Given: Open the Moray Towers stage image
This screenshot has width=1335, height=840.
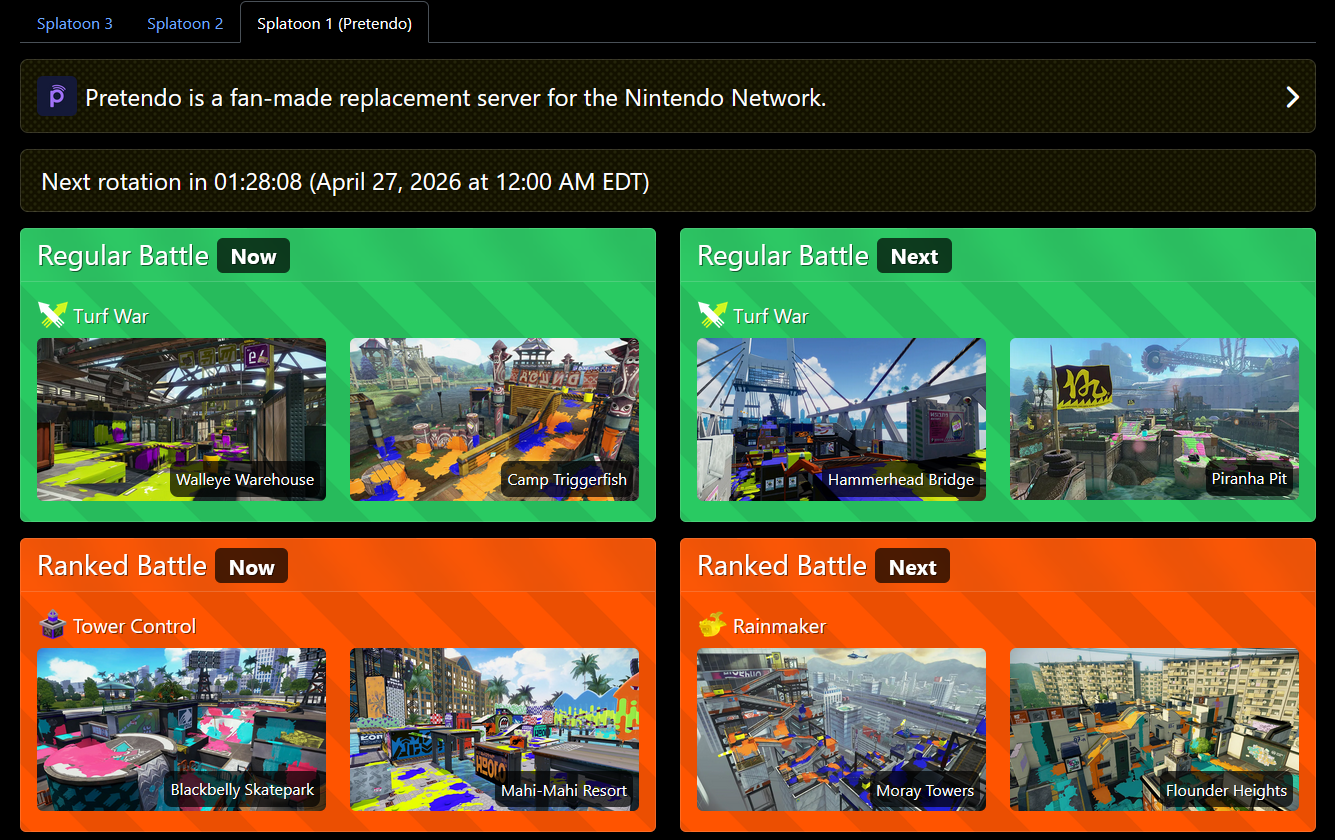Looking at the screenshot, I should 841,729.
